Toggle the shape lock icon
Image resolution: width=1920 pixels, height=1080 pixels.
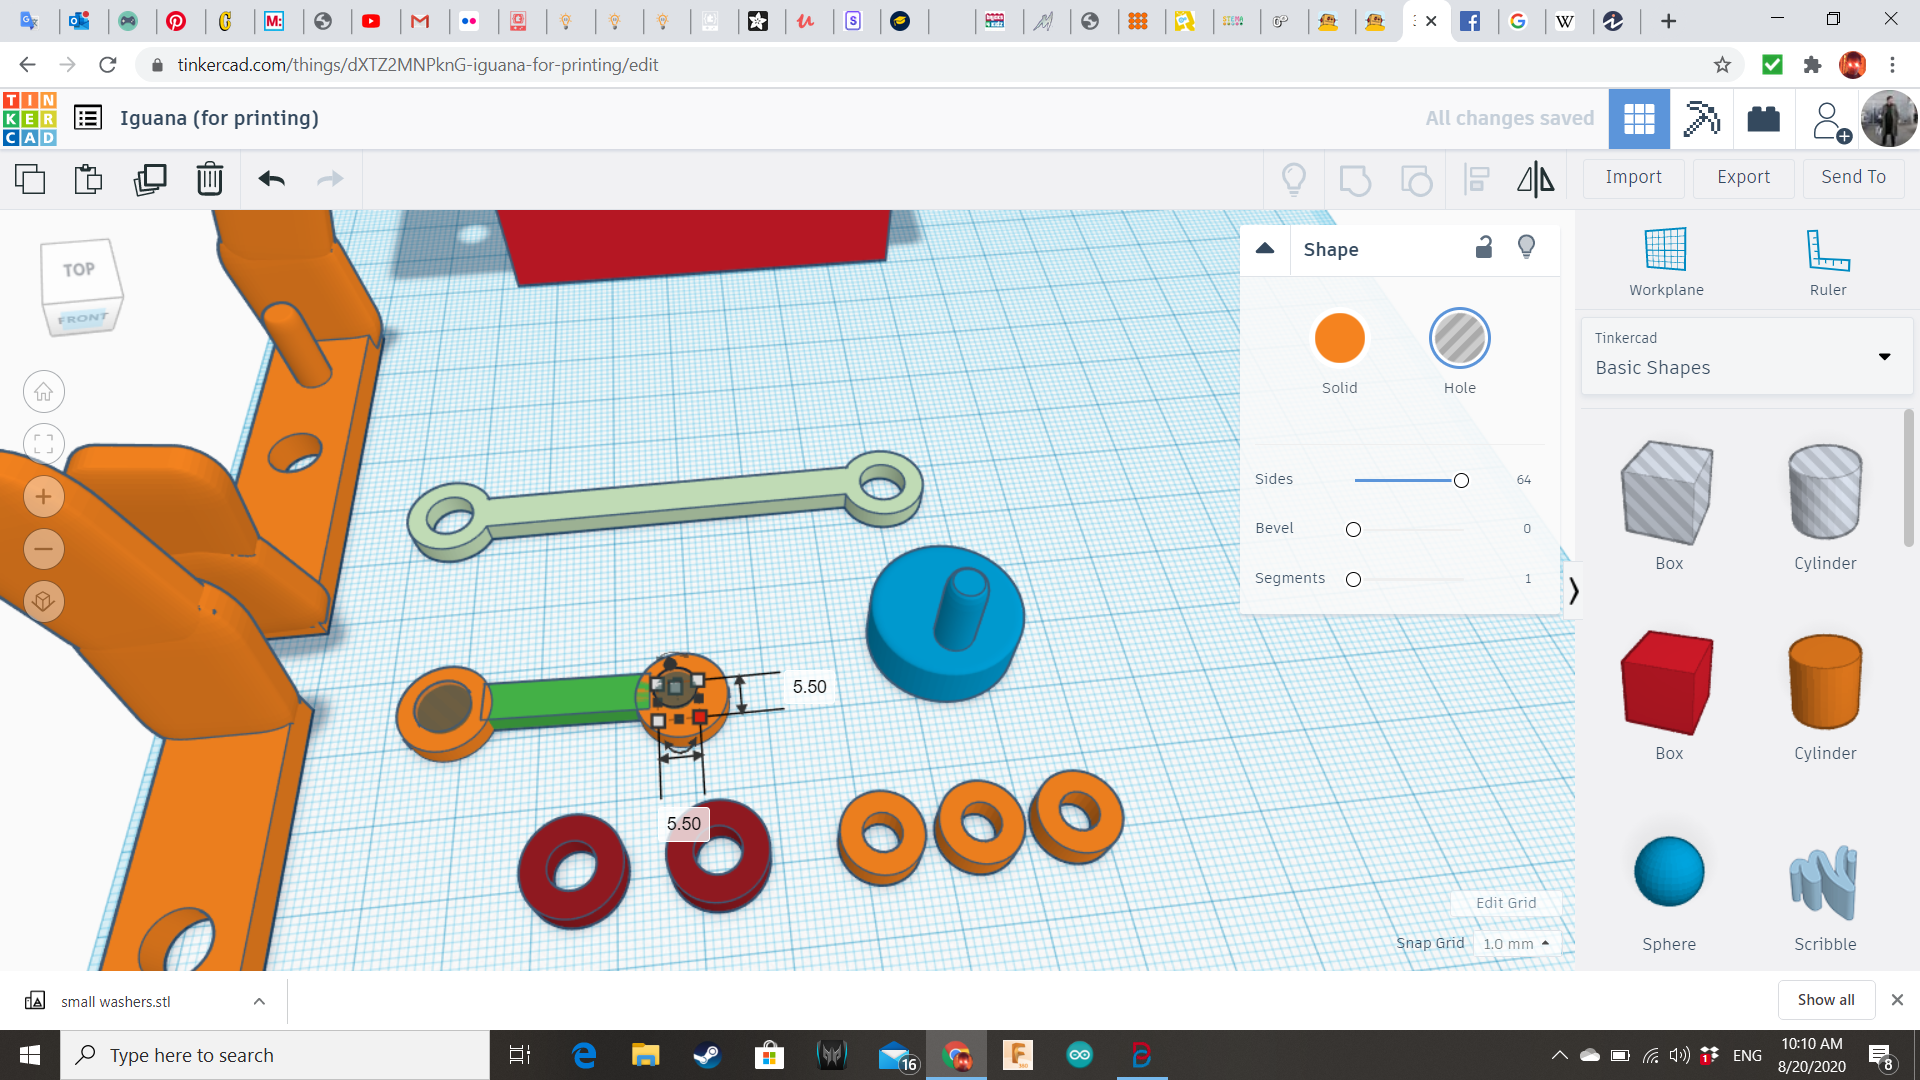pos(1484,247)
